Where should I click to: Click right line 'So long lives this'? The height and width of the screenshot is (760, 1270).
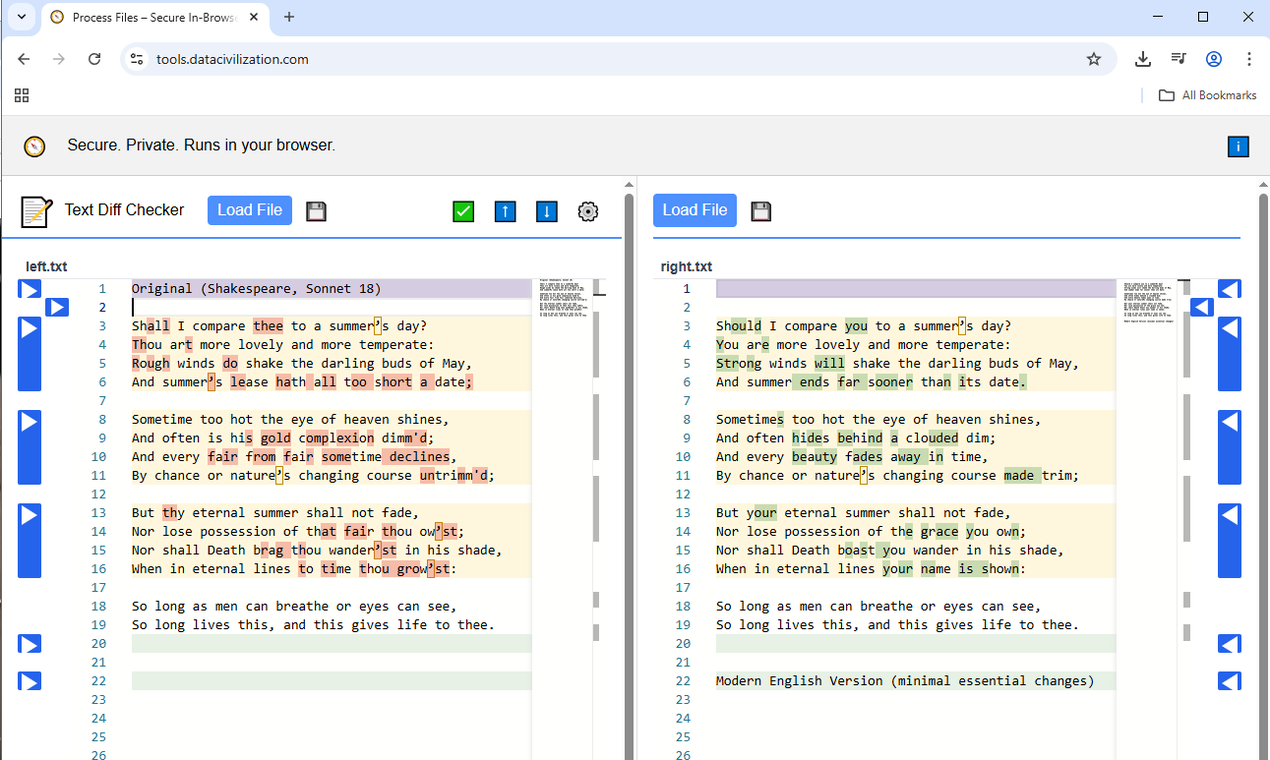897,624
